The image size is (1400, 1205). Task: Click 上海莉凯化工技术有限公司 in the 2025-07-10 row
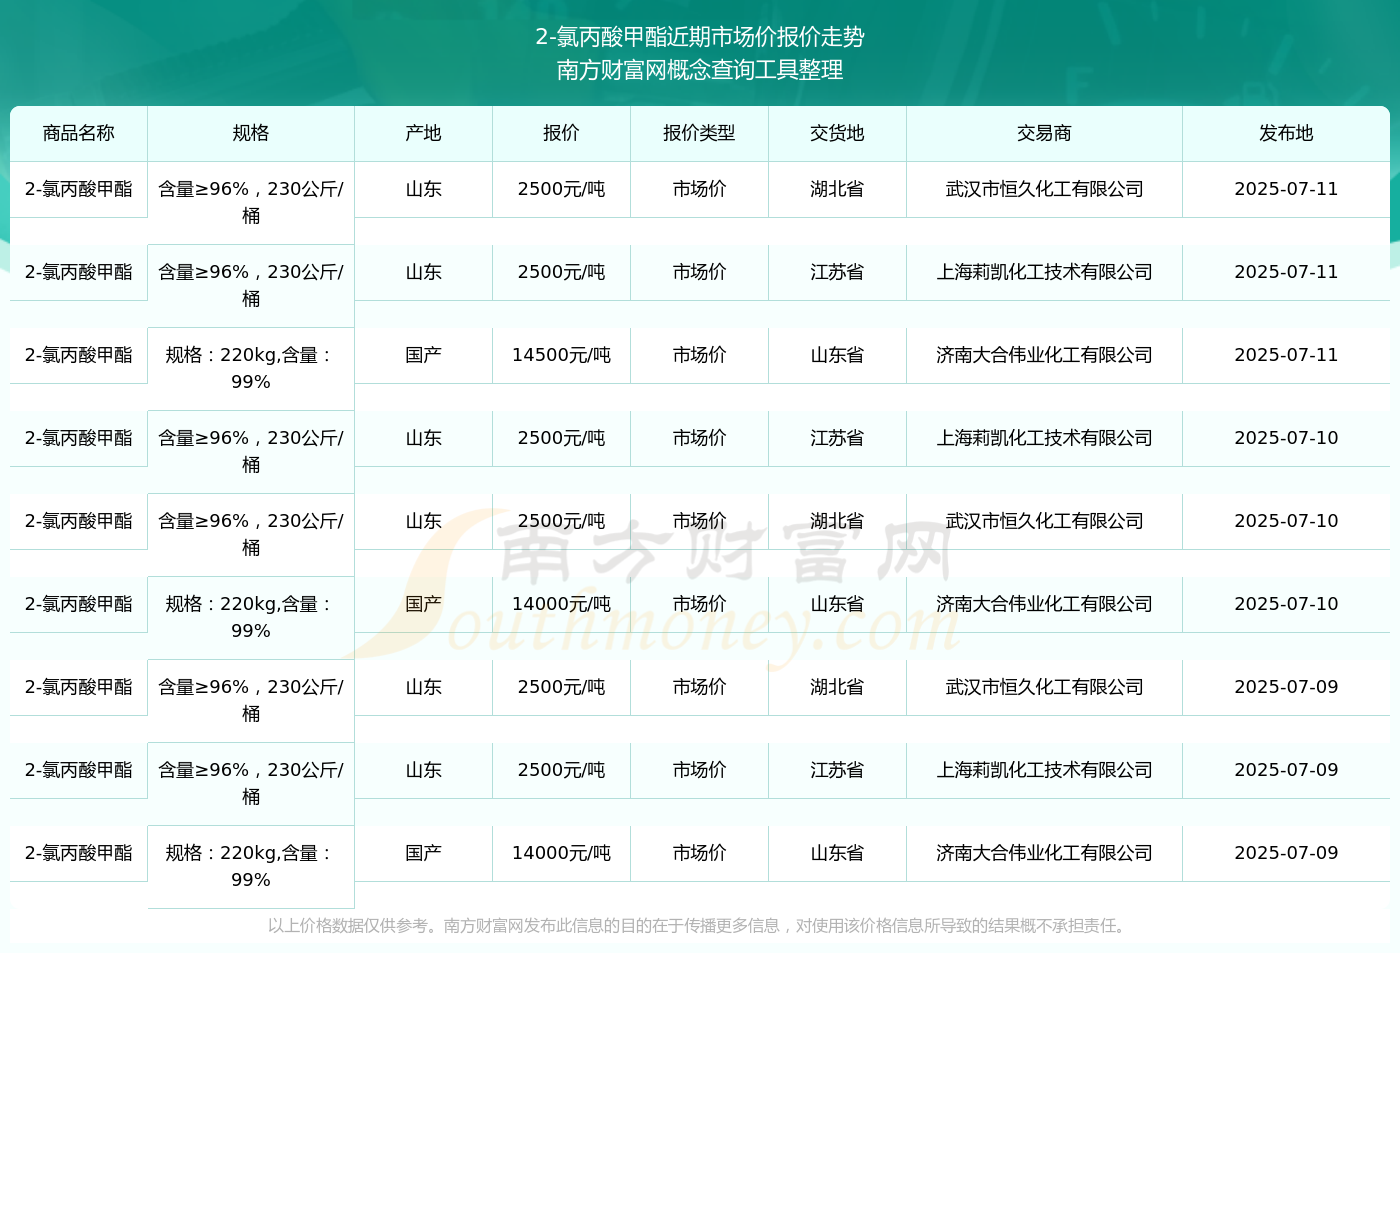1044,438
